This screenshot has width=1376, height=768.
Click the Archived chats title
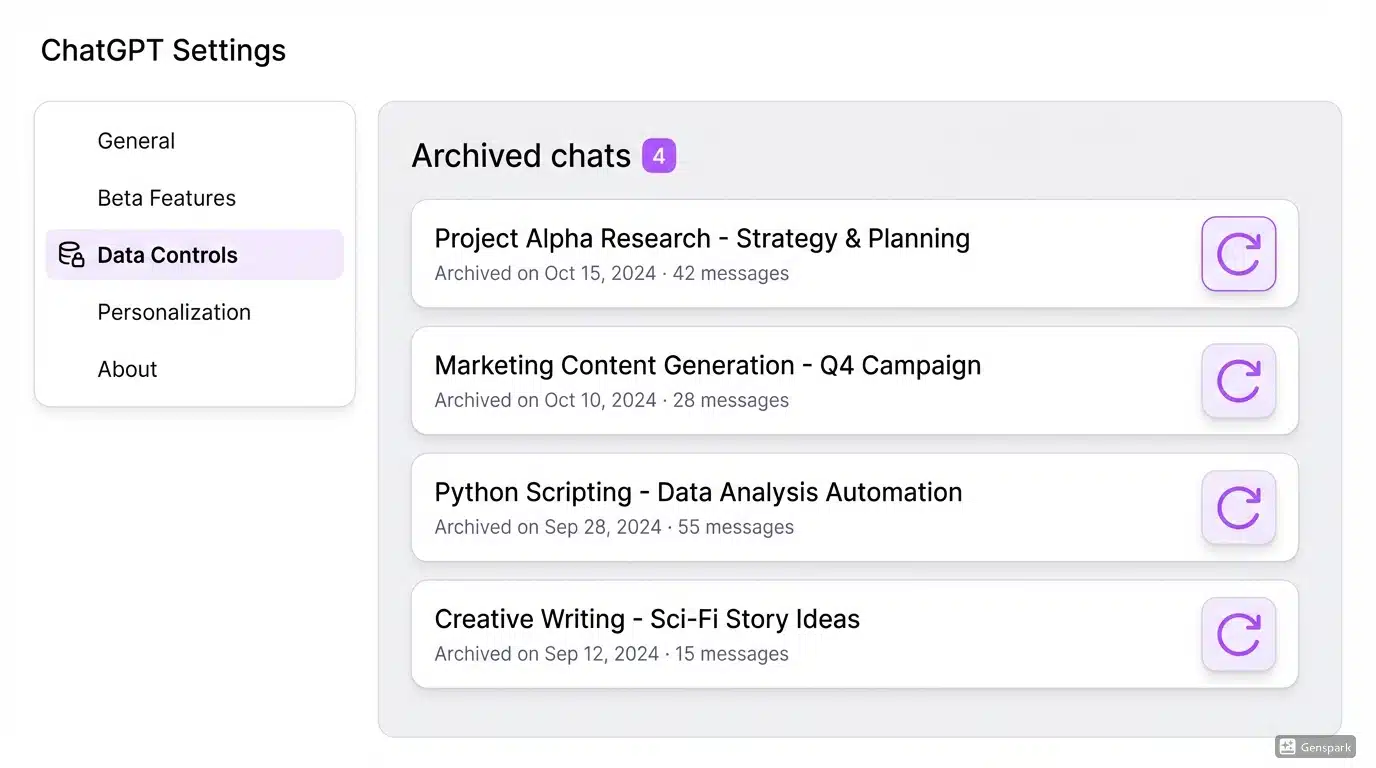click(520, 155)
